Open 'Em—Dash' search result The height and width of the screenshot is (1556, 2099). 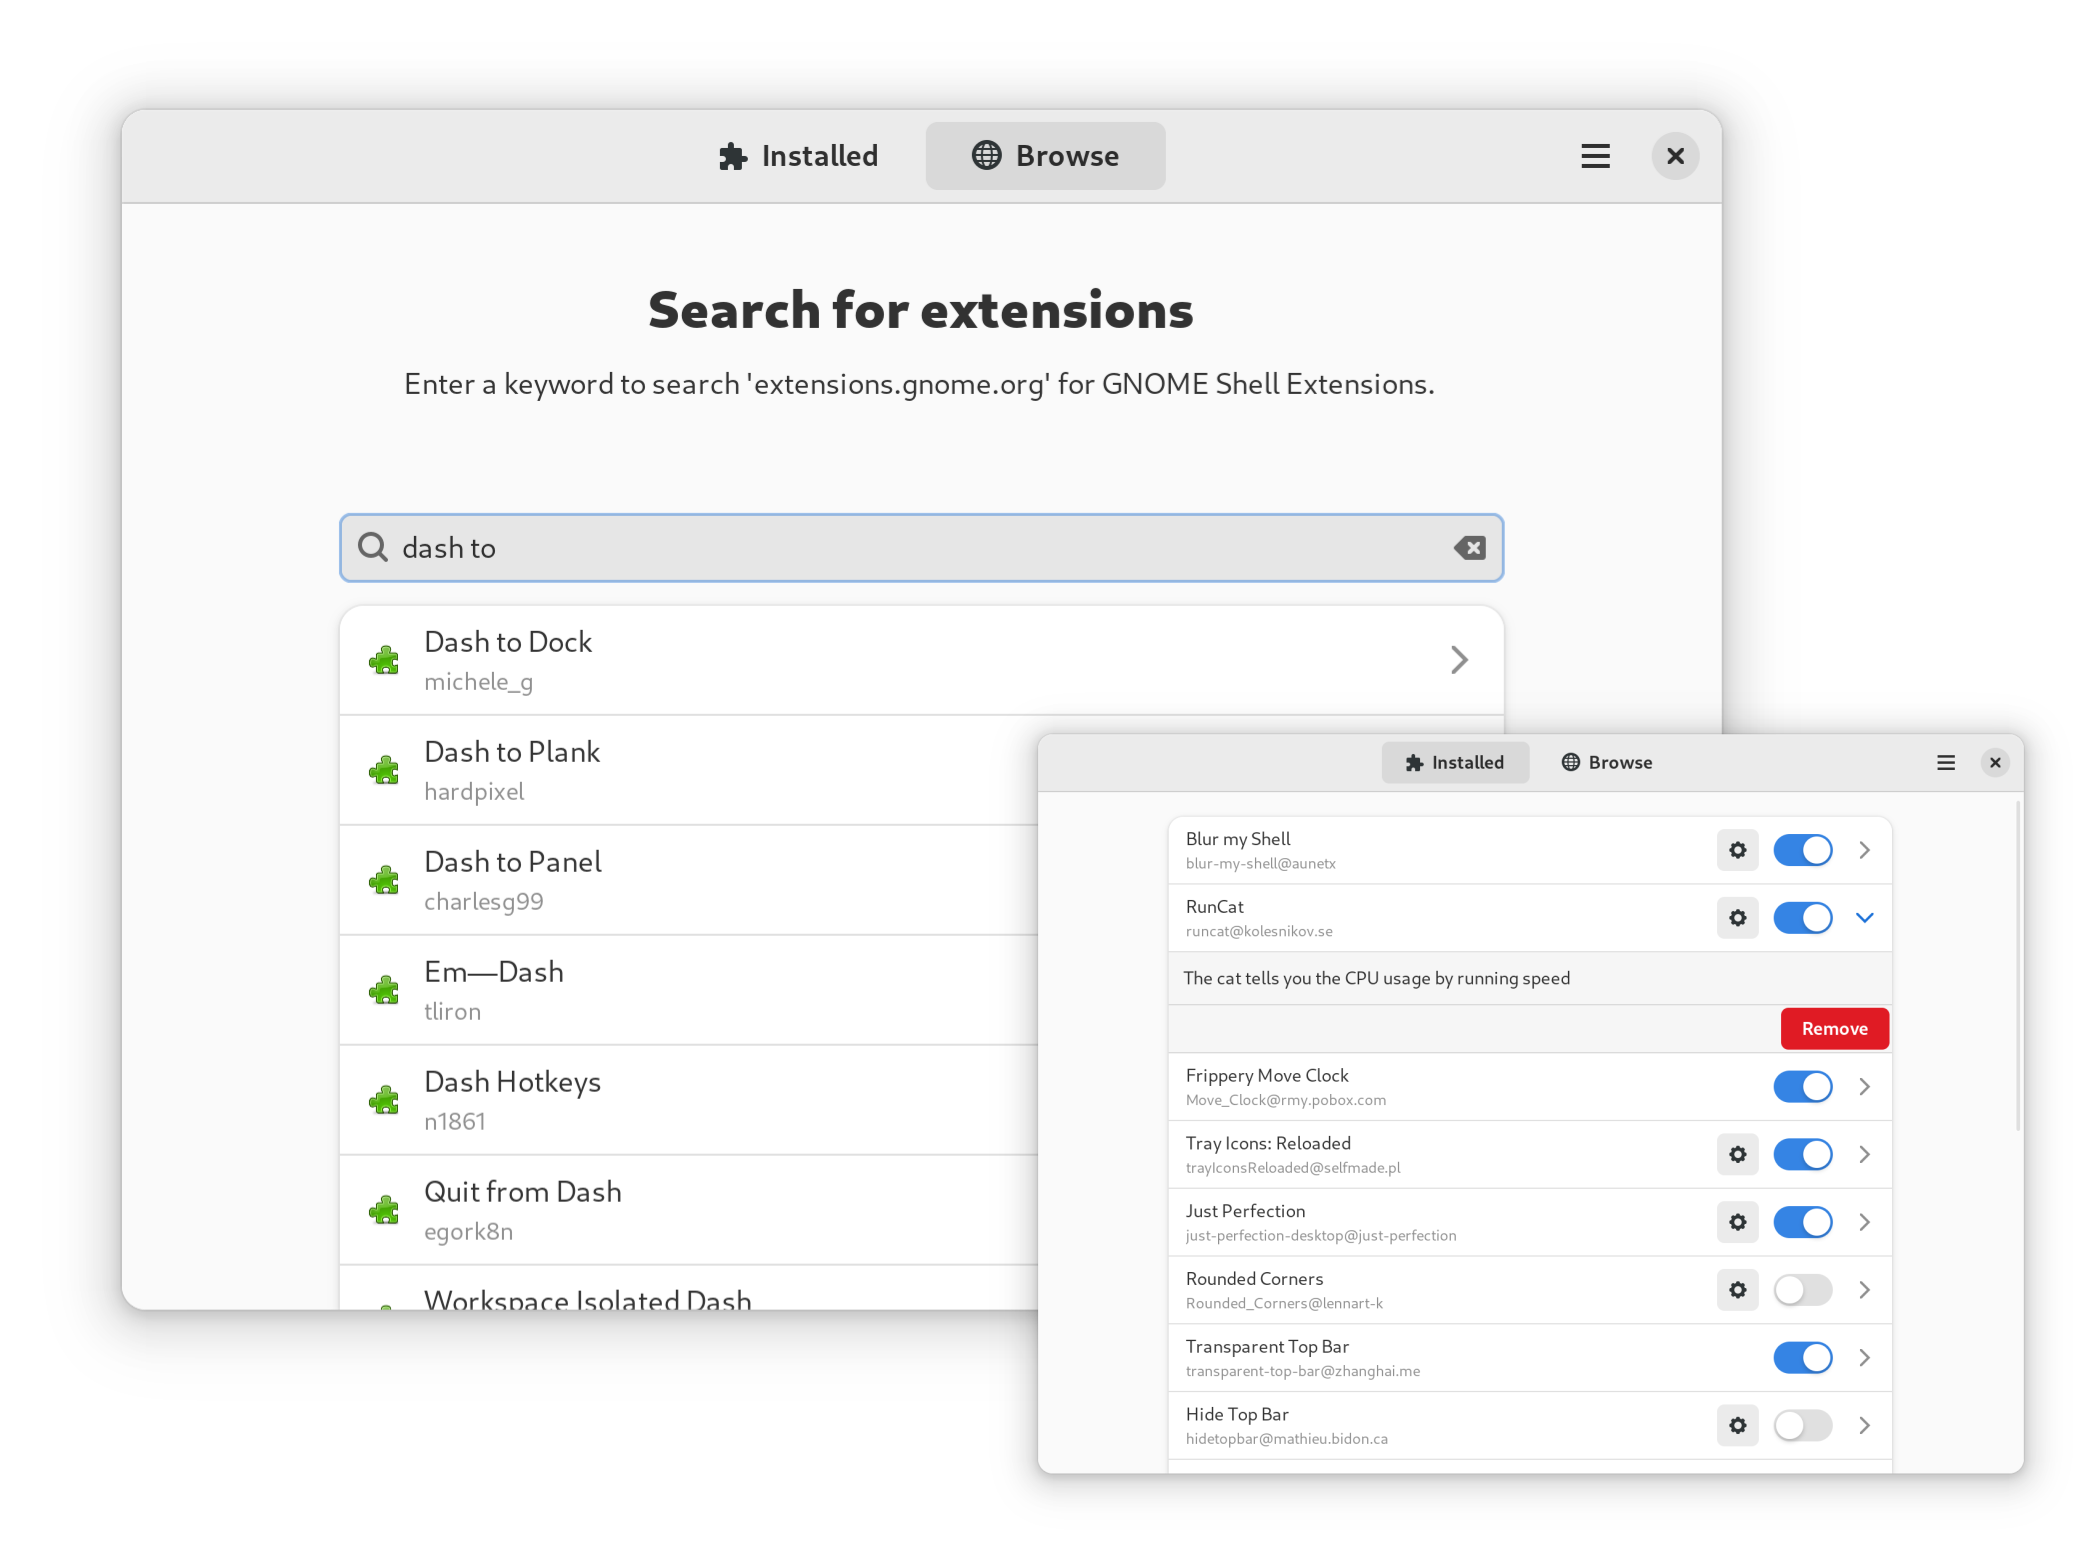click(689, 990)
